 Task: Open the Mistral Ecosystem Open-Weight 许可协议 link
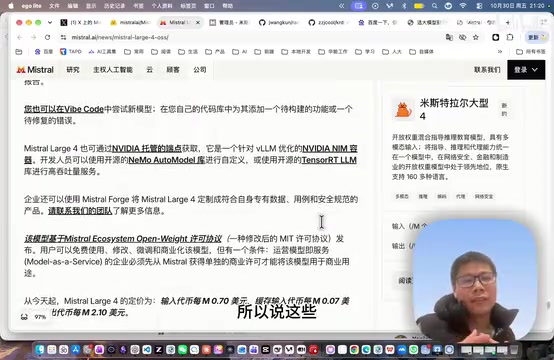(123, 239)
